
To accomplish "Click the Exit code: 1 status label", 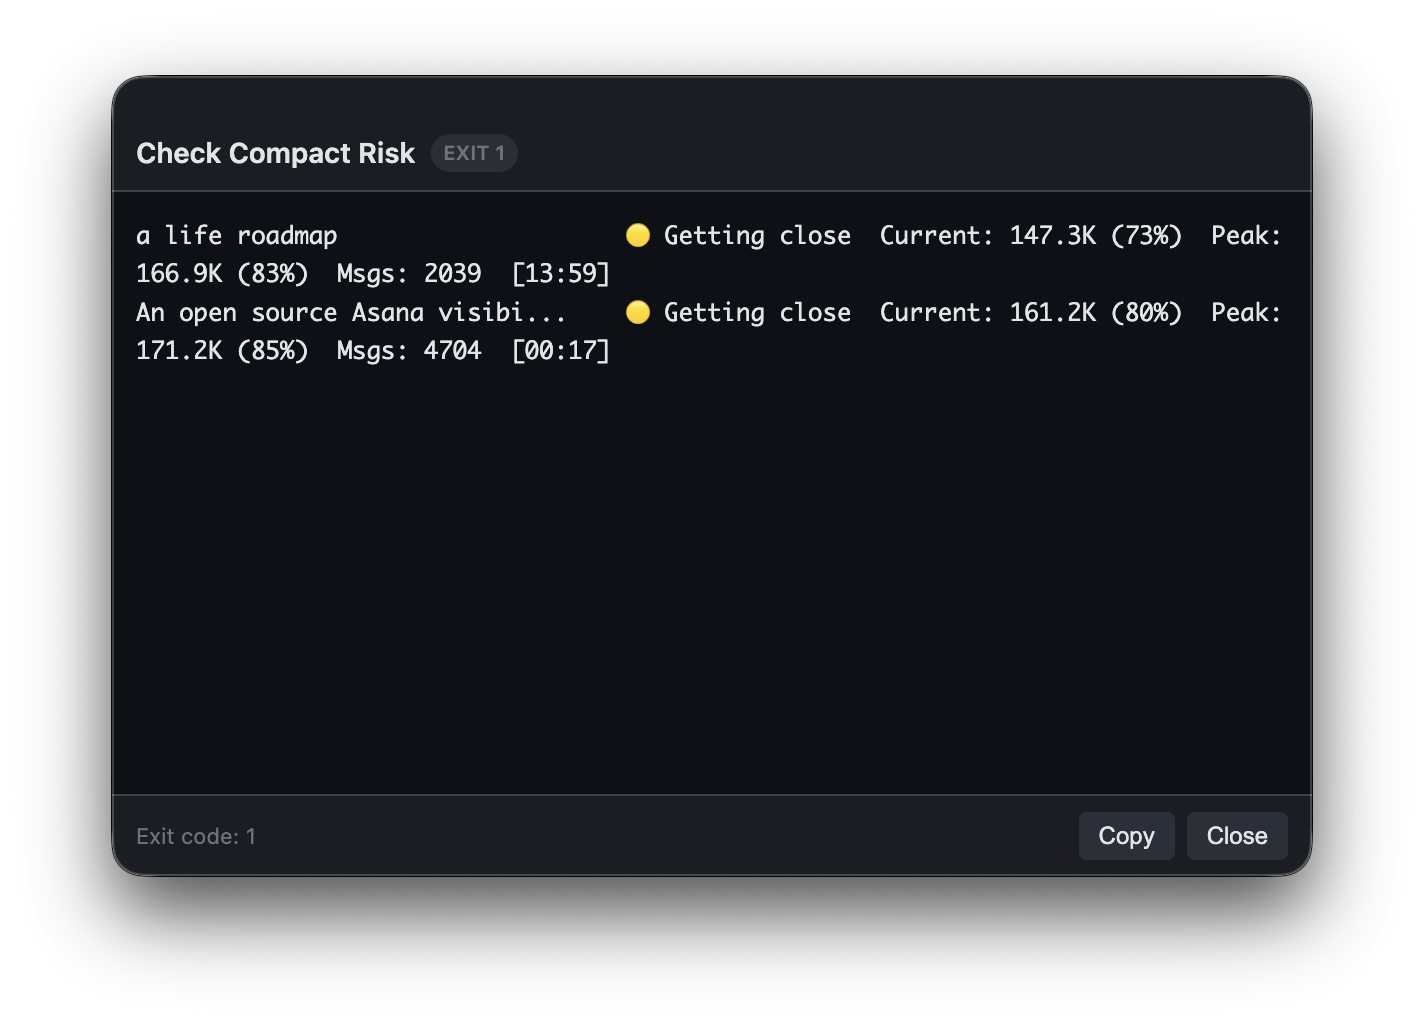I will tap(196, 836).
